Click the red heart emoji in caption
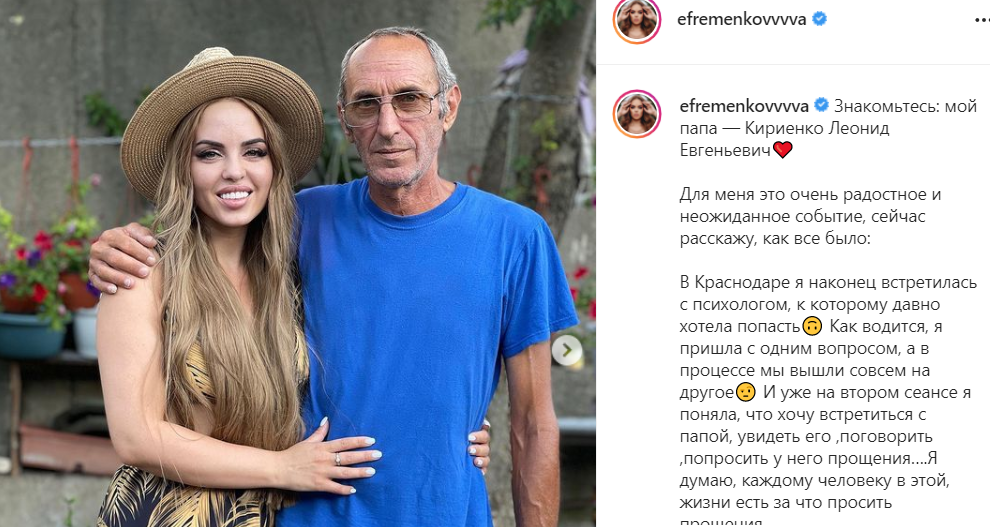The height and width of the screenshot is (527, 990). coord(783,150)
